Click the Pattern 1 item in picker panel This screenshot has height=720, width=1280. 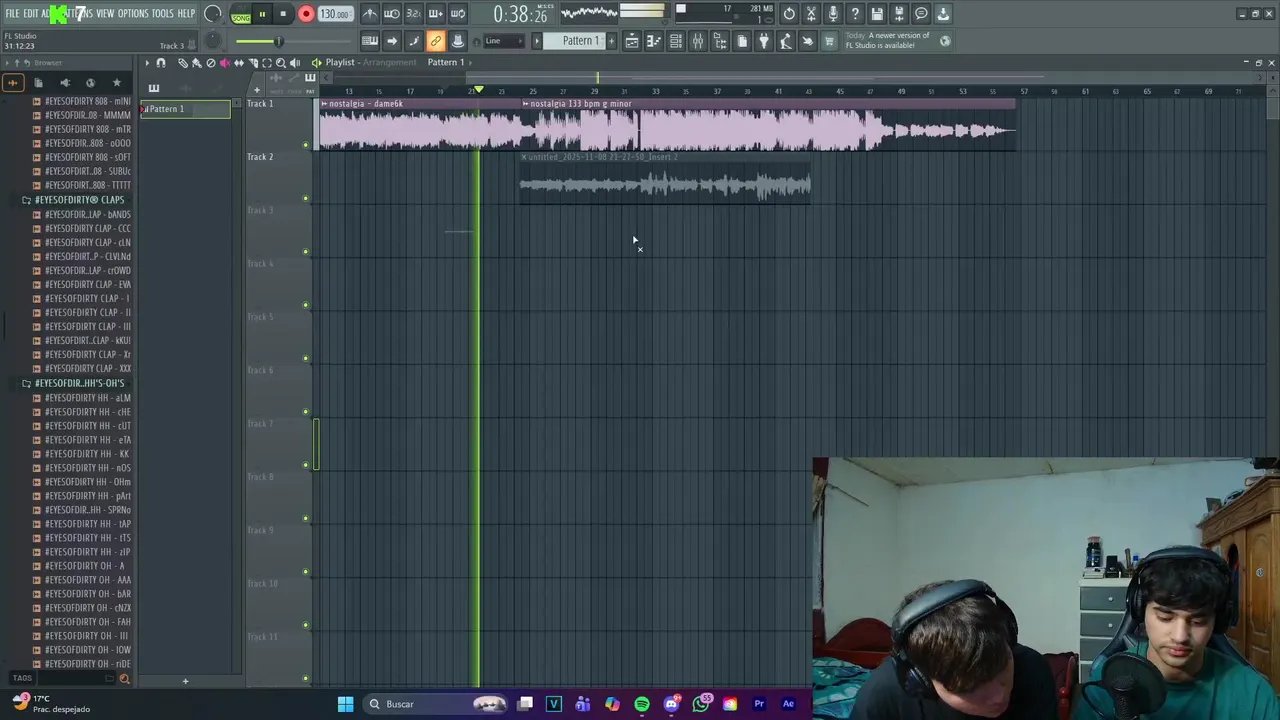pyautogui.click(x=185, y=109)
